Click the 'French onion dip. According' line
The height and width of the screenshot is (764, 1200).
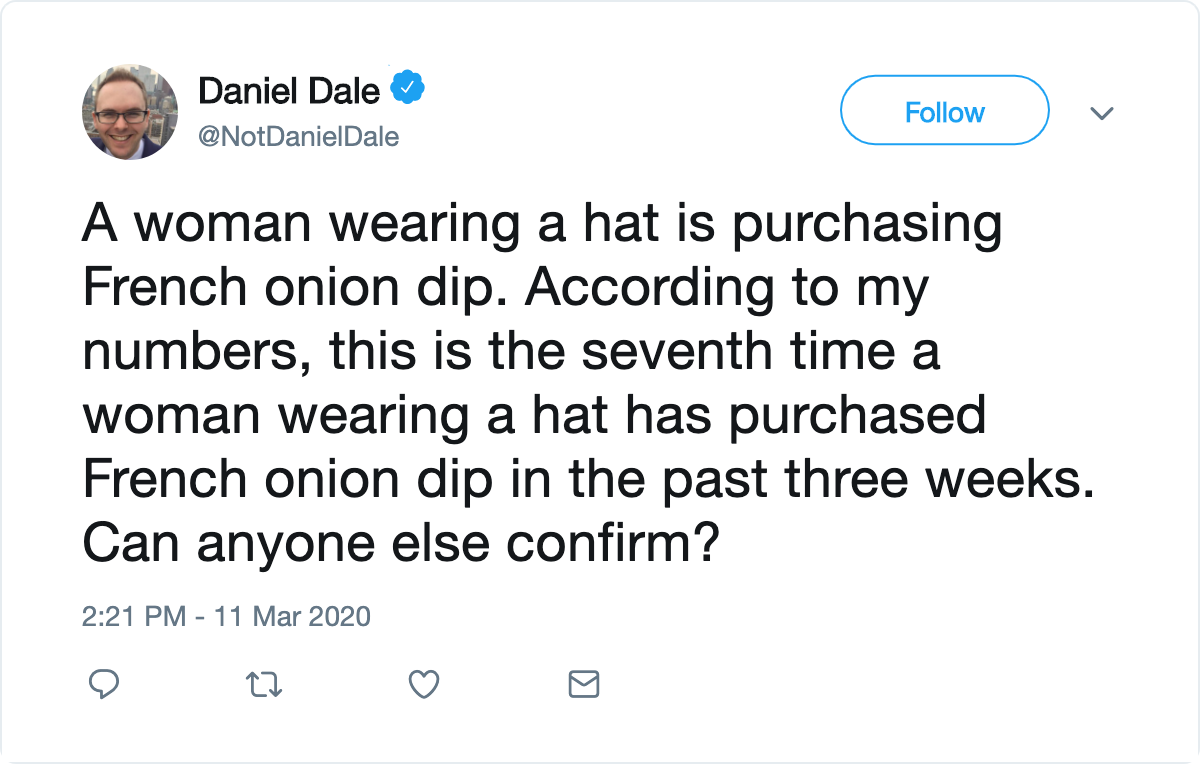[506, 290]
